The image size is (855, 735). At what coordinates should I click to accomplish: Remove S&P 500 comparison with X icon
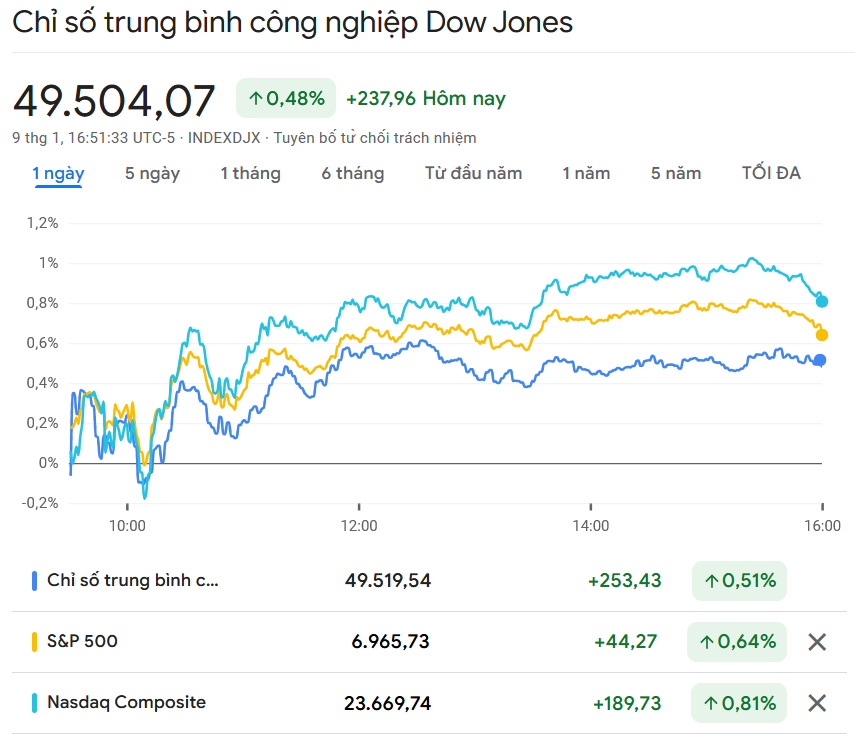click(817, 642)
